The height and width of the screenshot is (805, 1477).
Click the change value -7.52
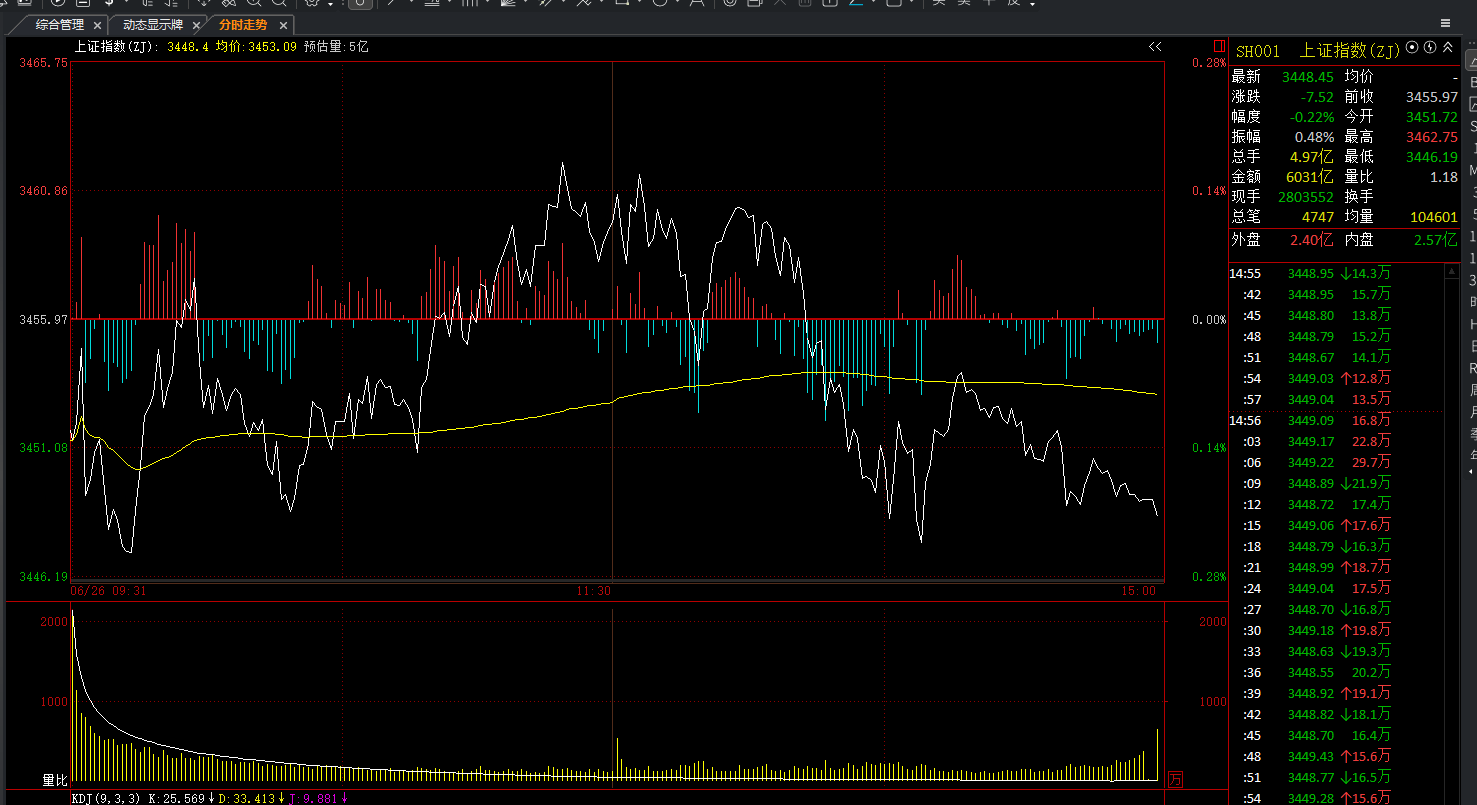(x=1318, y=97)
